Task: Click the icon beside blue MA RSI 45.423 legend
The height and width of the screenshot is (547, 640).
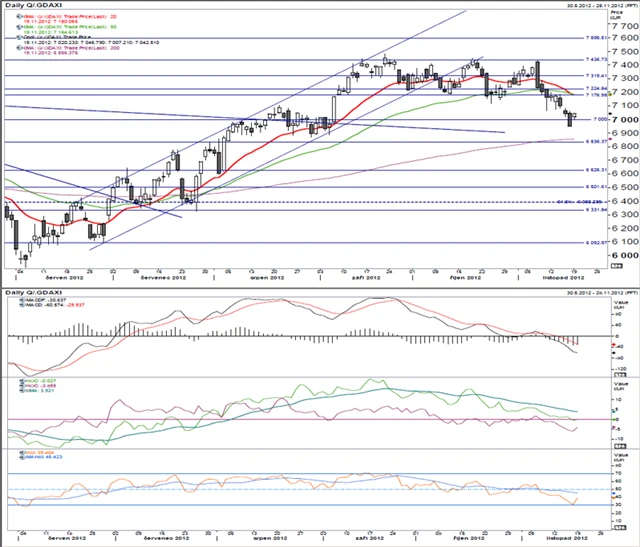Action: pos(22,457)
